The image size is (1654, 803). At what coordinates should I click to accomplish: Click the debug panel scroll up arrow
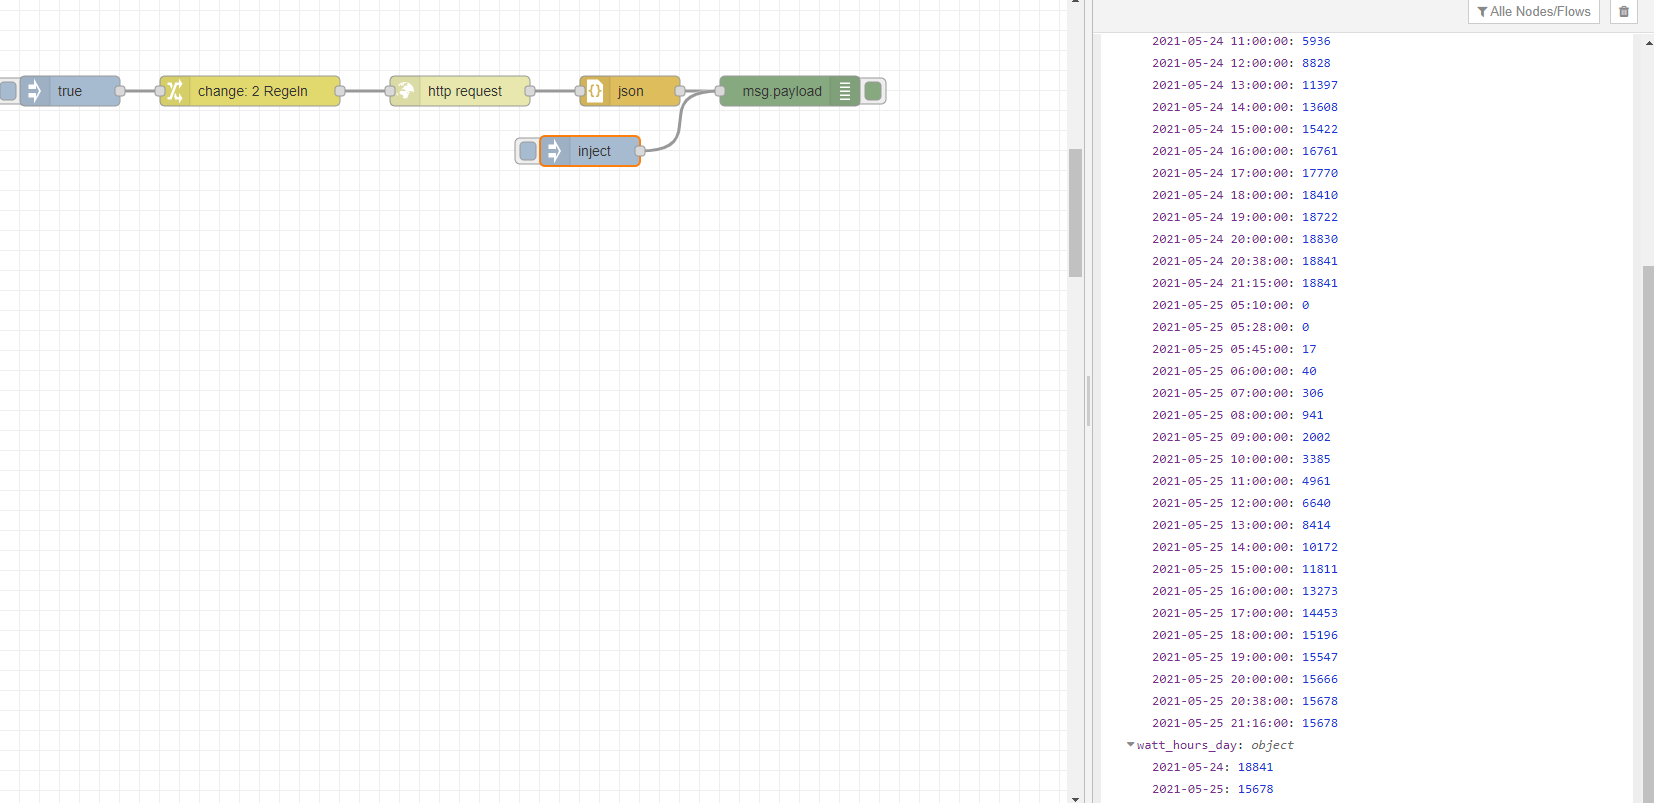pos(1648,43)
